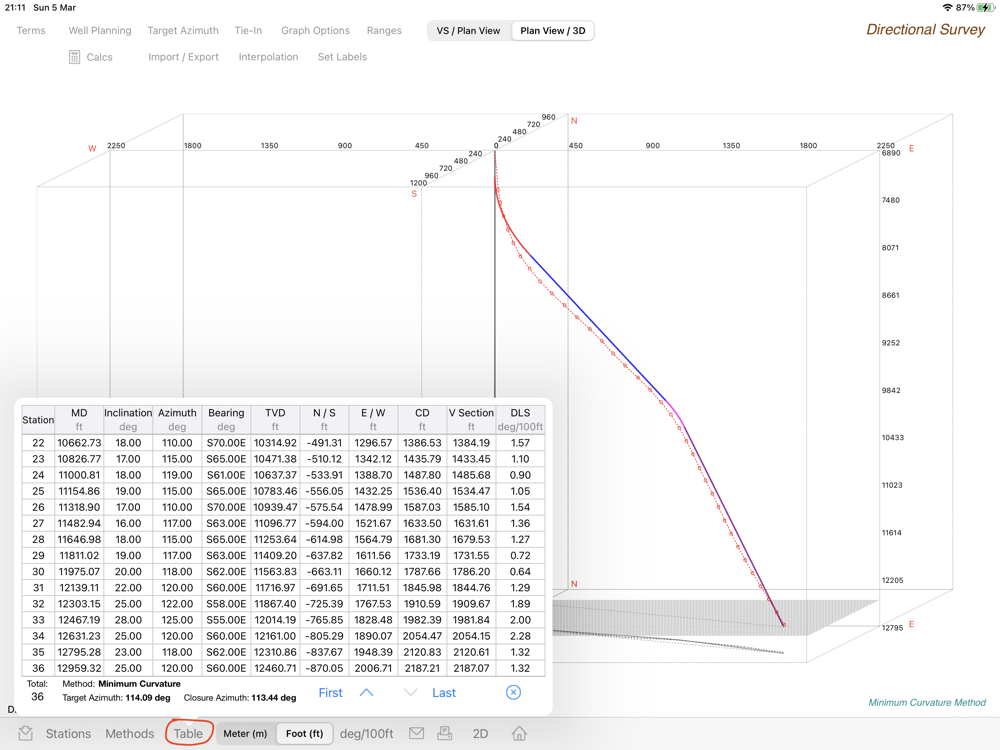
Task: Click TVD value 11867.40
Action: pyautogui.click(x=275, y=604)
